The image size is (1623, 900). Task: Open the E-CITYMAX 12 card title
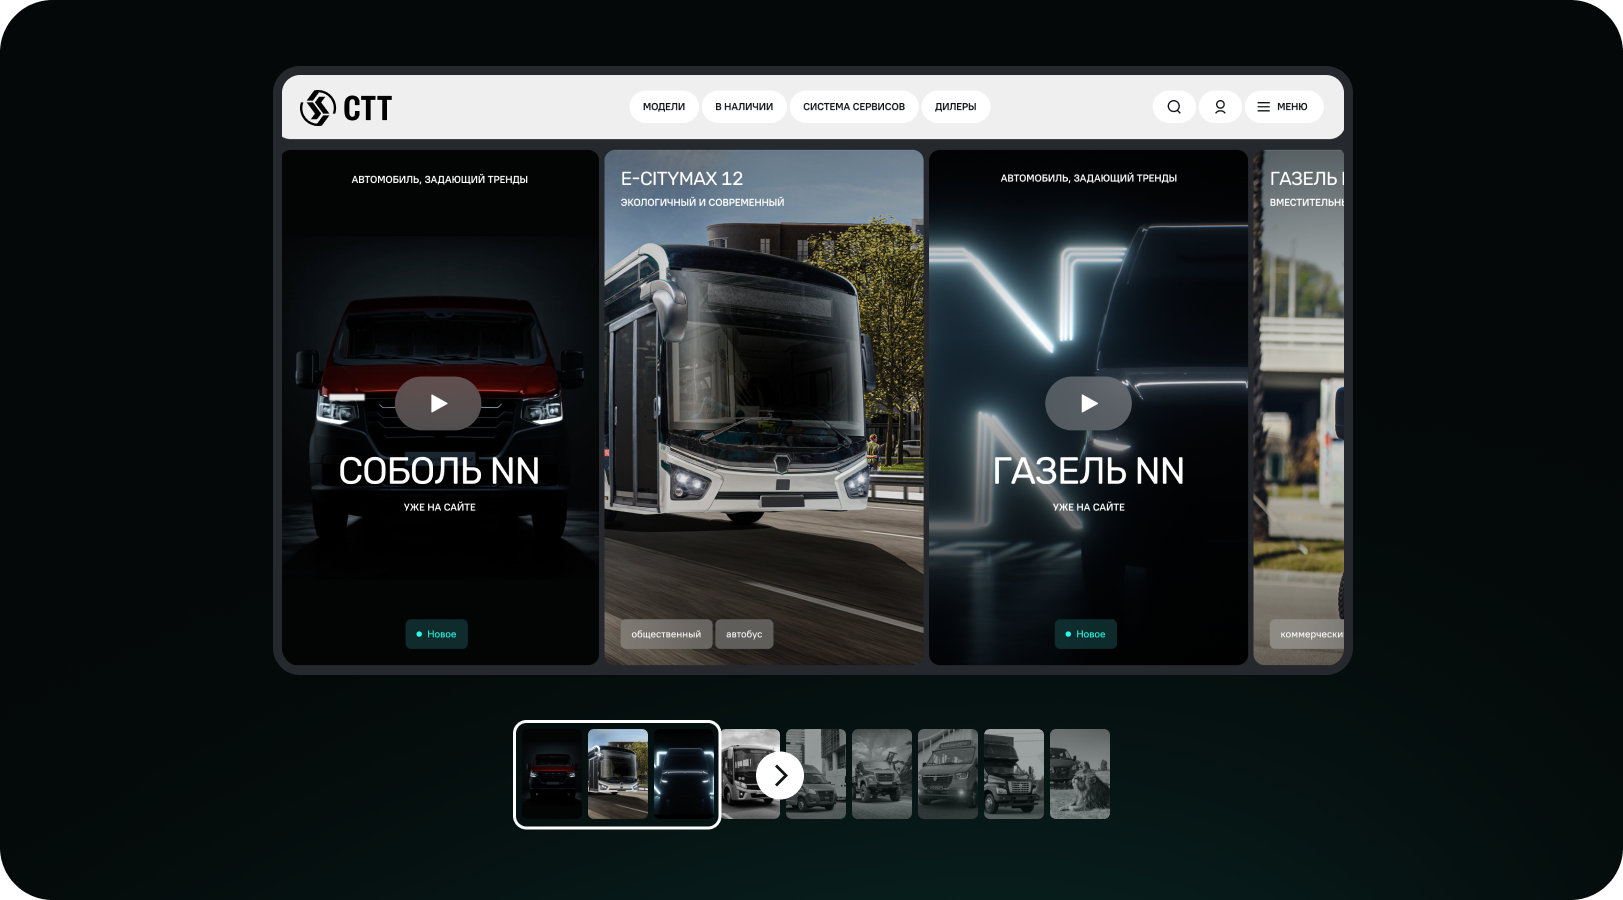coord(682,179)
